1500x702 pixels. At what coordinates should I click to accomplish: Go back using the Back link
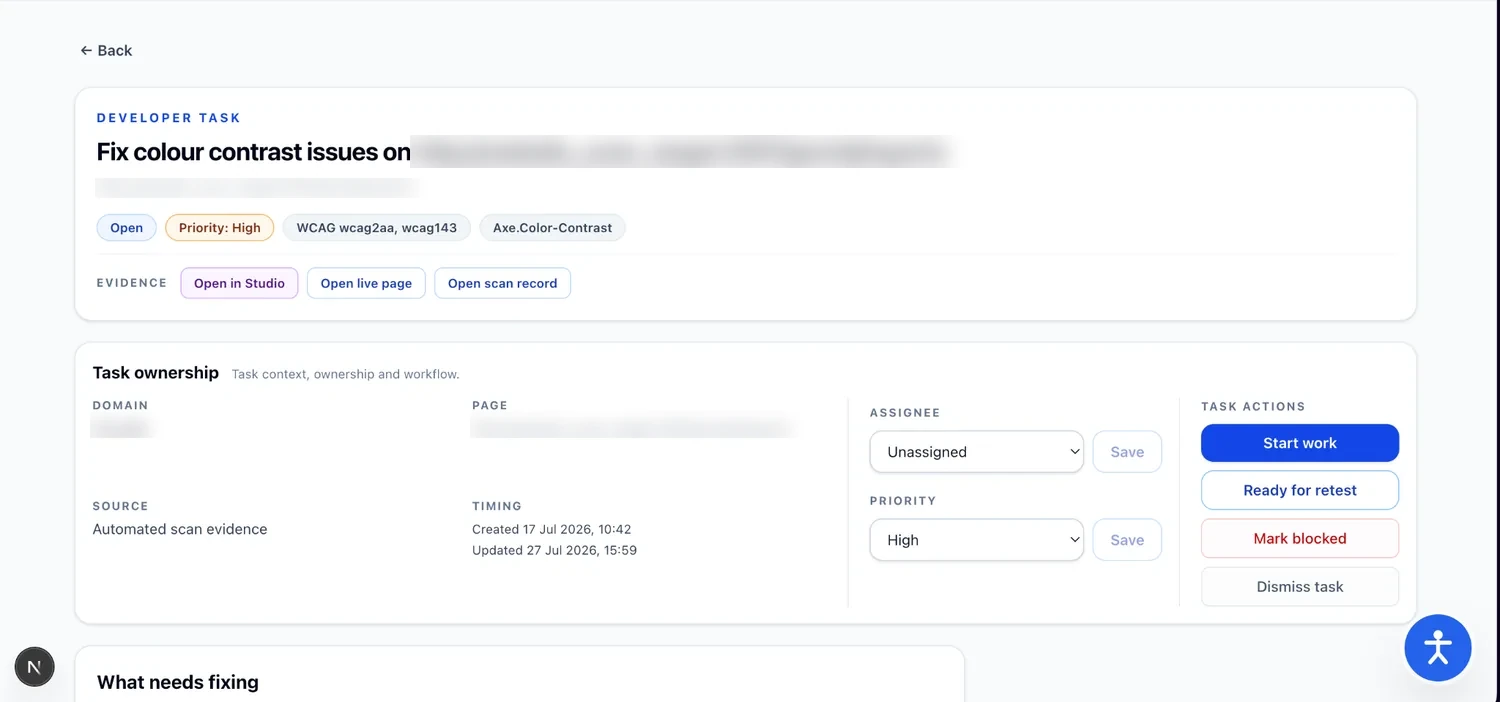pos(106,50)
